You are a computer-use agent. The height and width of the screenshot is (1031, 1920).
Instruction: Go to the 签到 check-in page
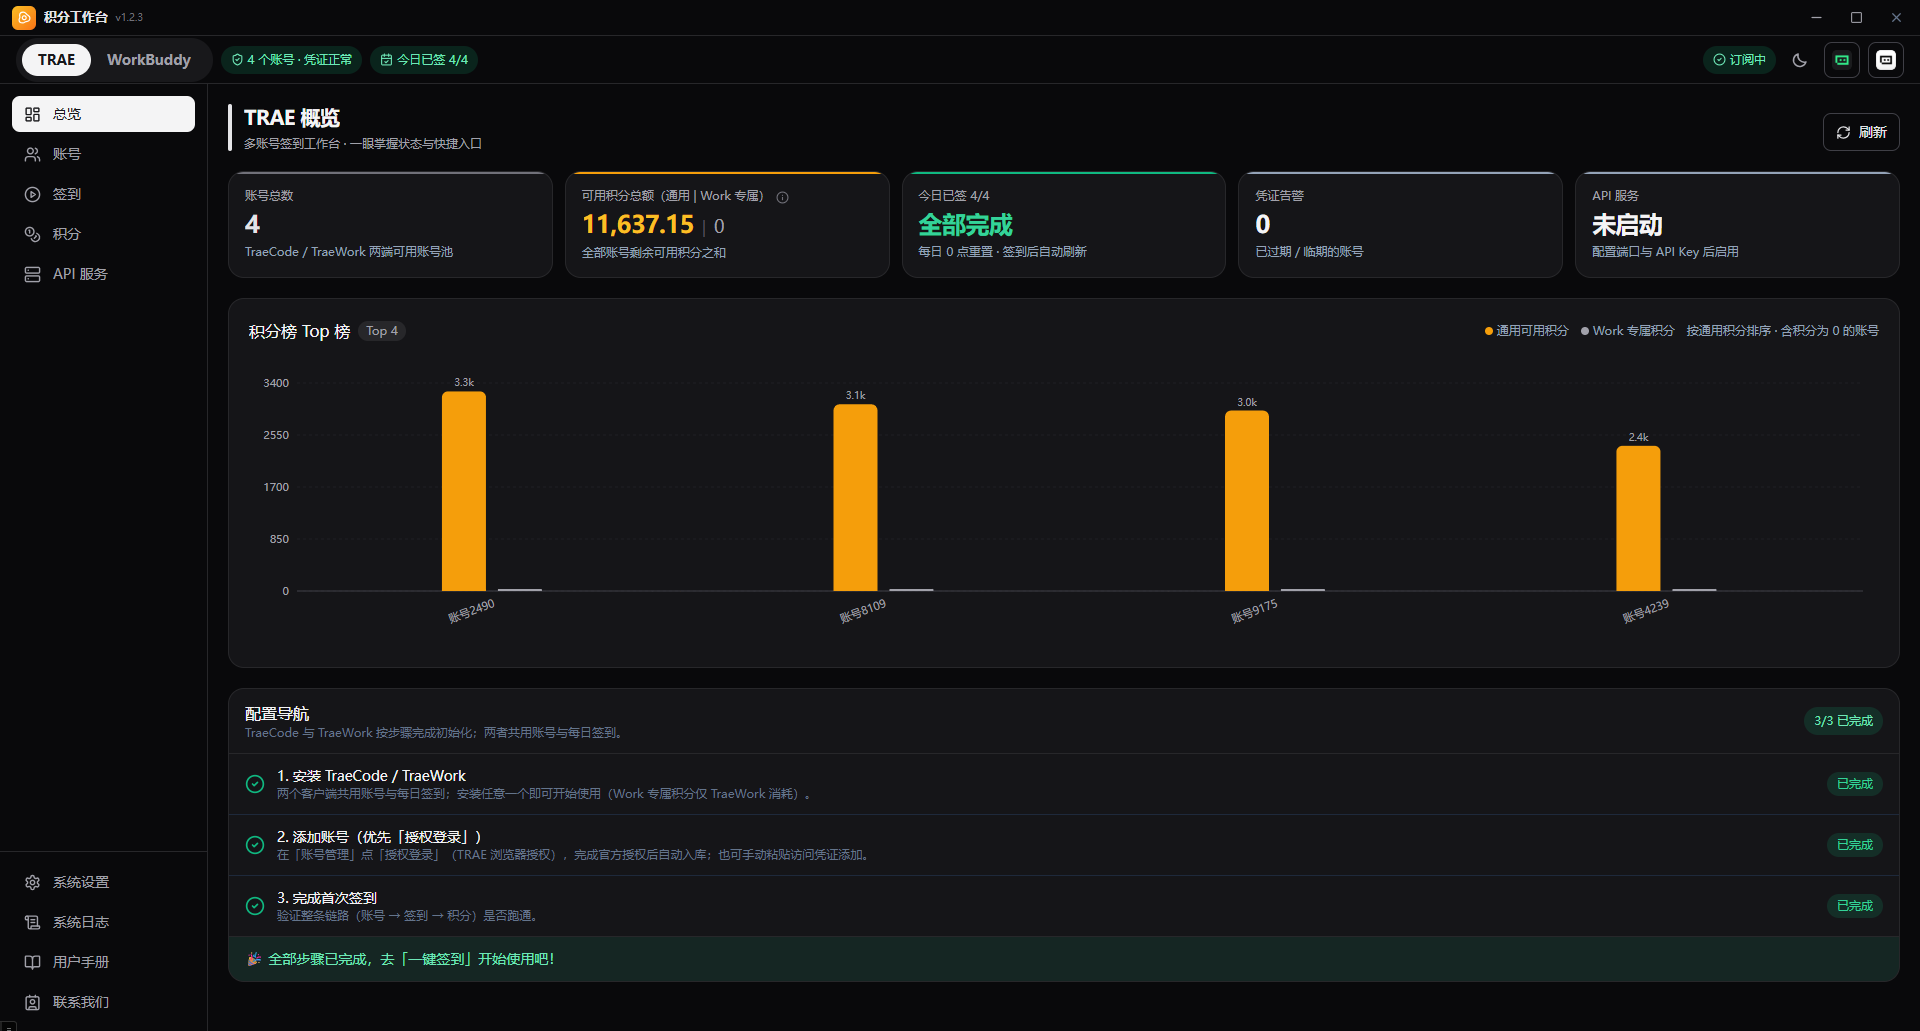pos(103,194)
